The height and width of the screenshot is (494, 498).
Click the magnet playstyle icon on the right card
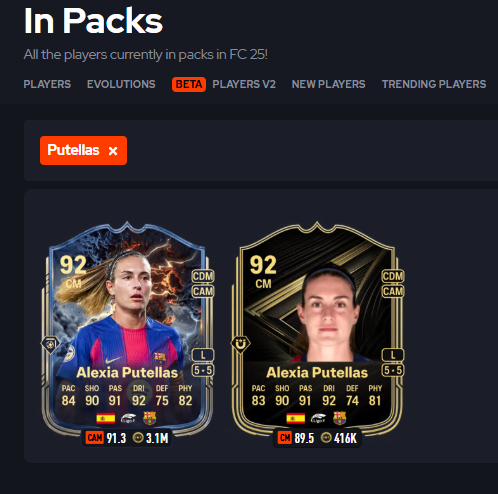point(241,344)
